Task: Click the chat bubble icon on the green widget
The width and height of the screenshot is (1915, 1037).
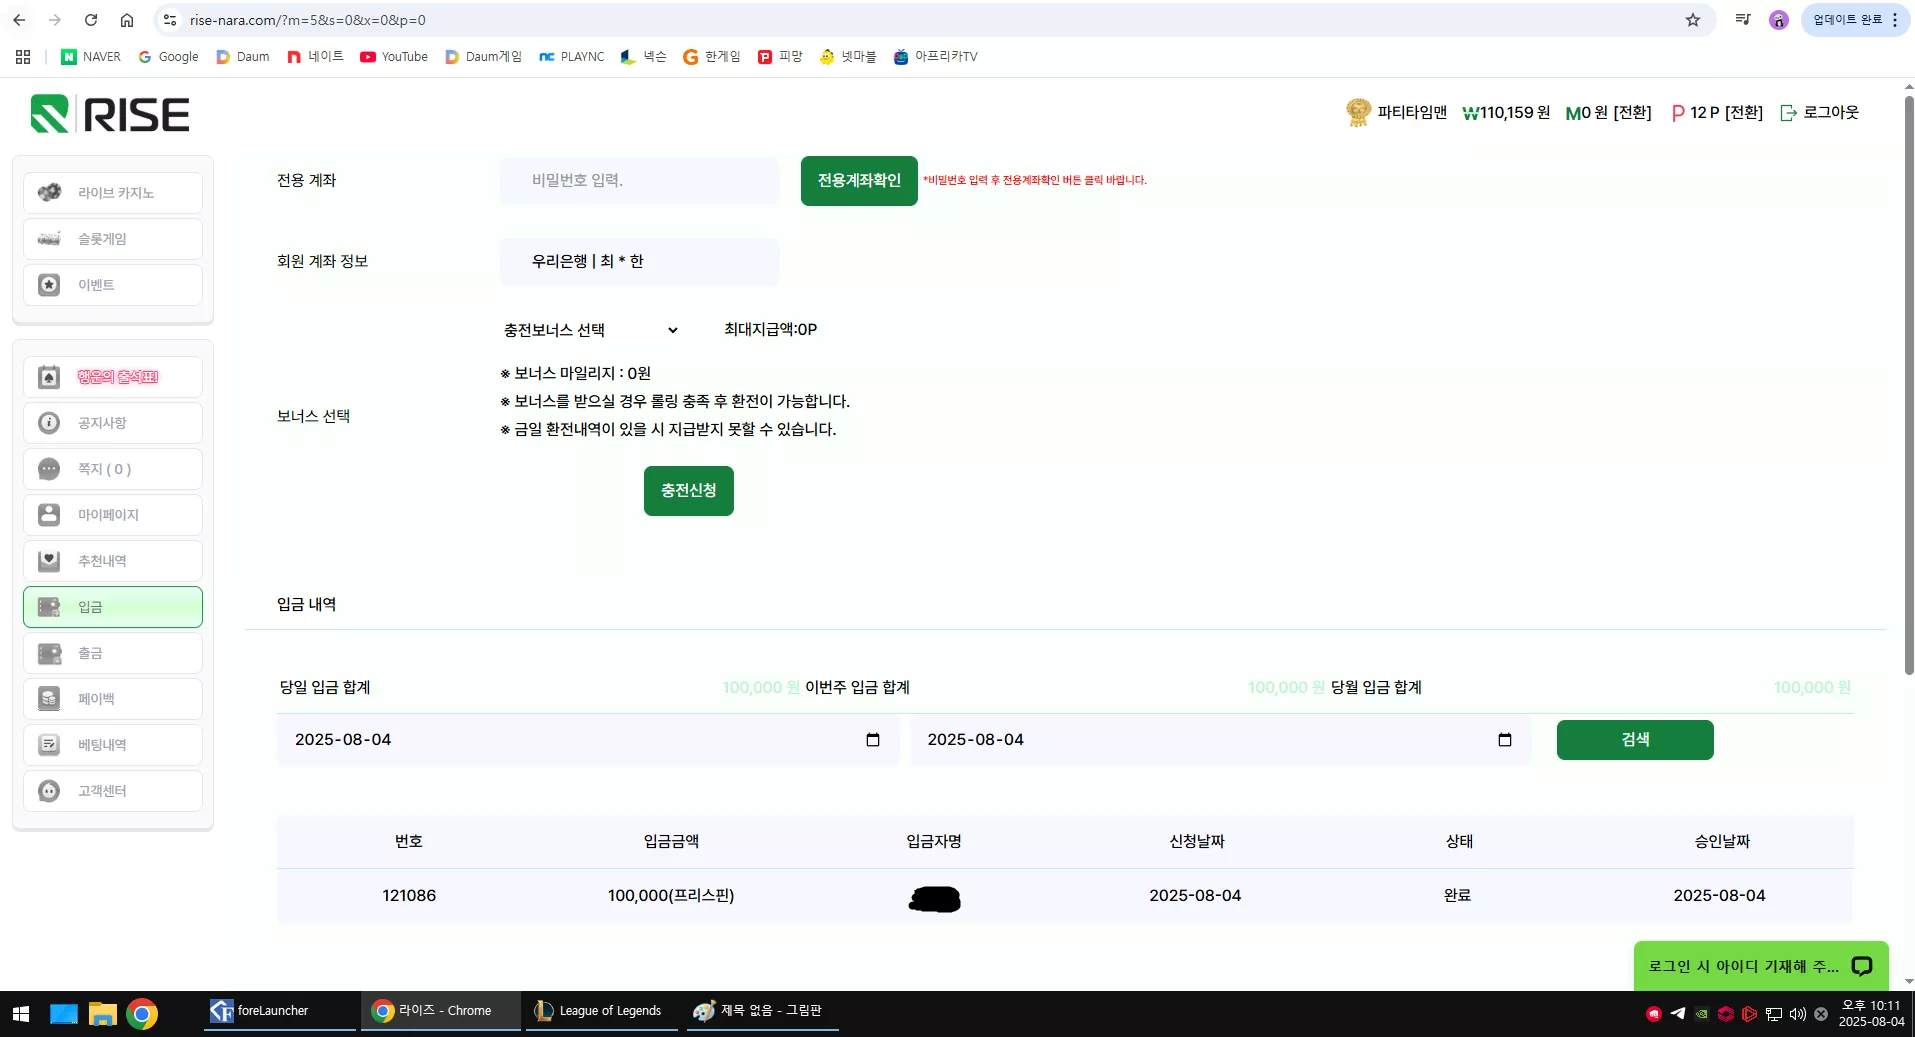Action: click(x=1861, y=966)
